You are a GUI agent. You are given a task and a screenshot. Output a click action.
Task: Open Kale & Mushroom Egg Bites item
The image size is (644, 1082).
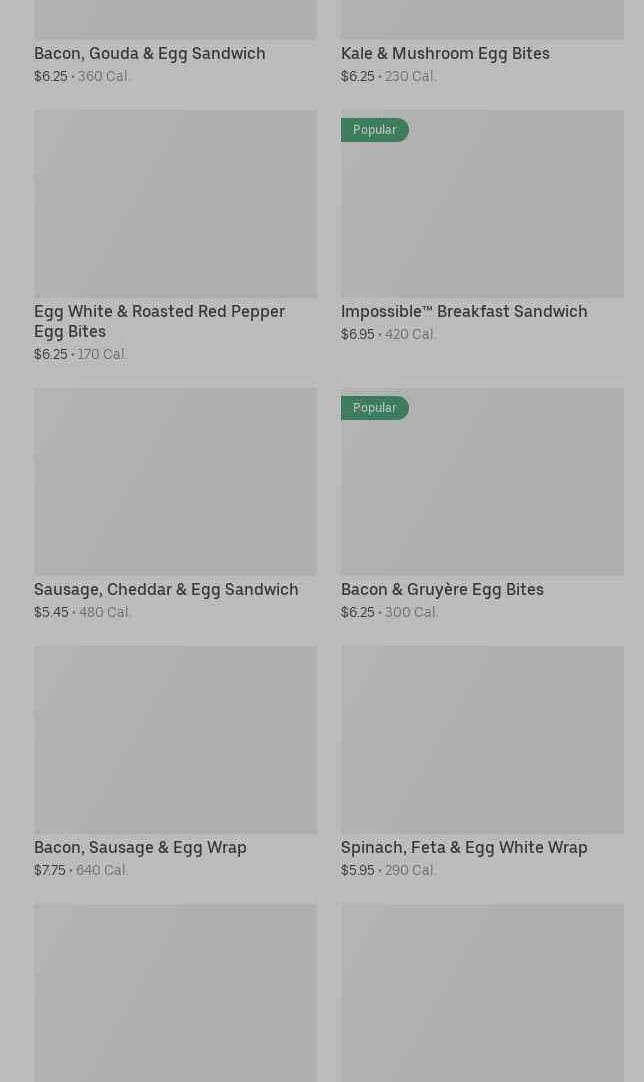coord(445,53)
